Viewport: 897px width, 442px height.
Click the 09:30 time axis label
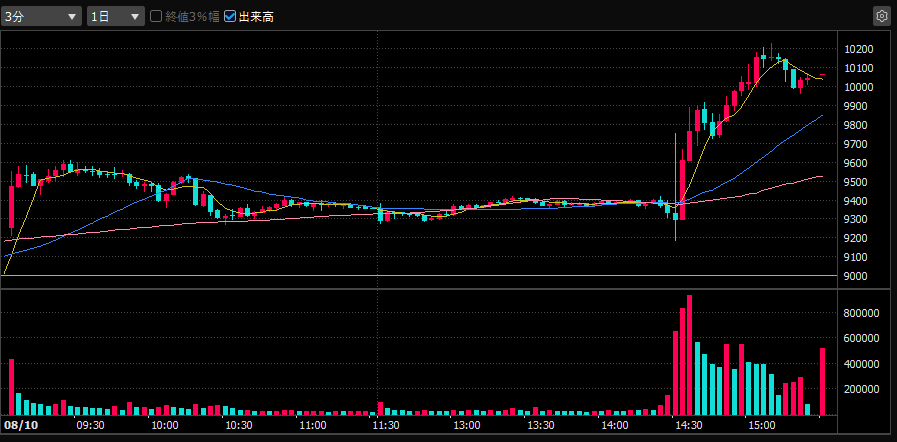coord(90,425)
